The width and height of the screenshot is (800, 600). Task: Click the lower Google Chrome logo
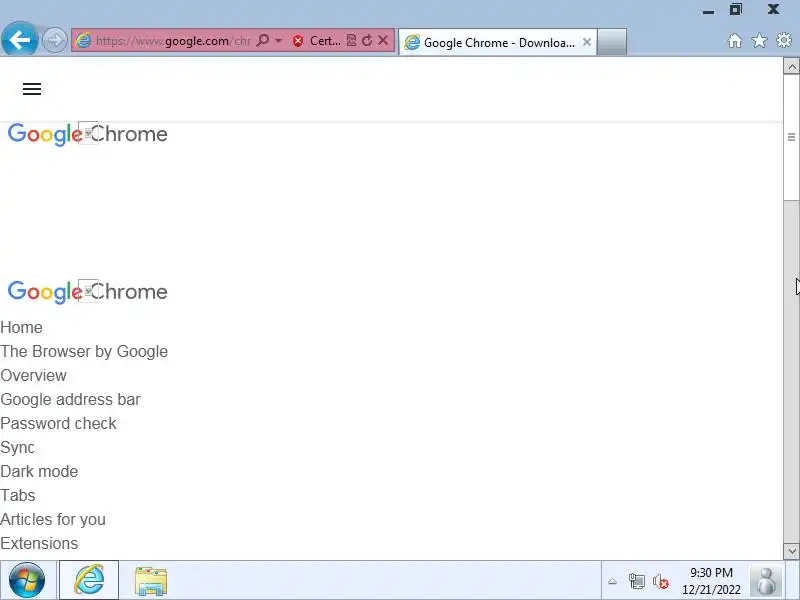click(87, 292)
